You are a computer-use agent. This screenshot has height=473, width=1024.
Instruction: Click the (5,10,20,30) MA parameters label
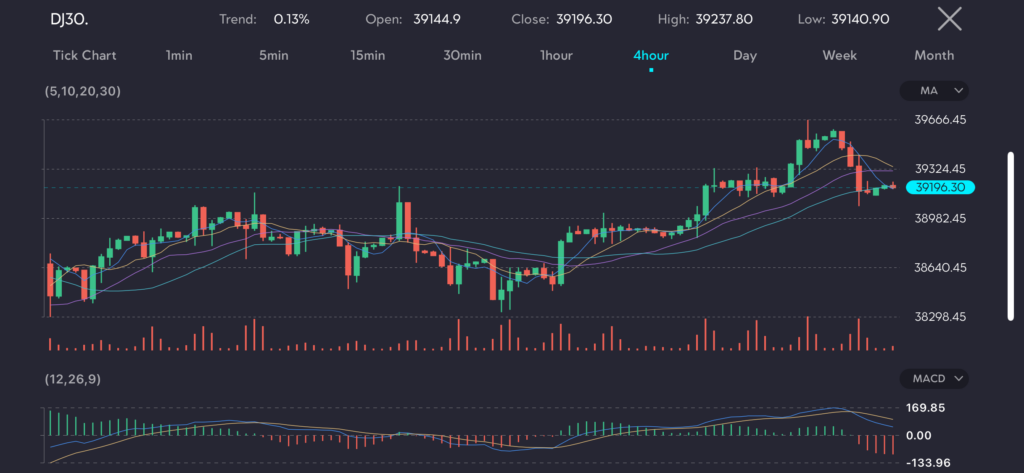[x=81, y=91]
